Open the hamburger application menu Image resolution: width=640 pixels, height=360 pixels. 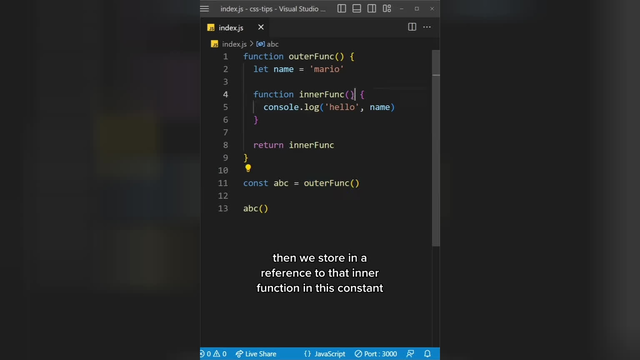[204, 9]
